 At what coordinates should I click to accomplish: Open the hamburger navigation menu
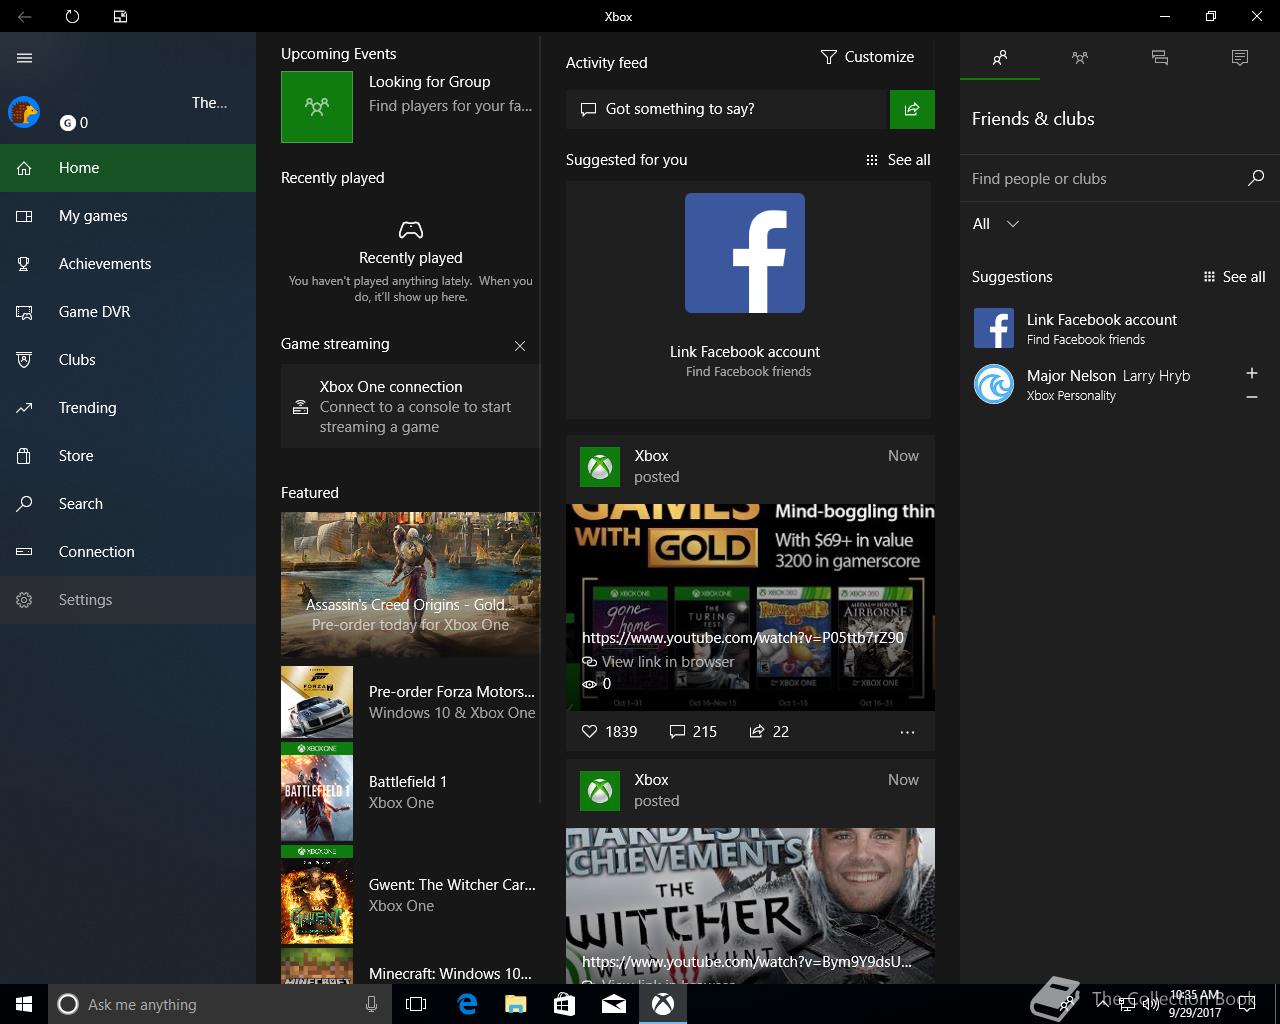(x=25, y=58)
